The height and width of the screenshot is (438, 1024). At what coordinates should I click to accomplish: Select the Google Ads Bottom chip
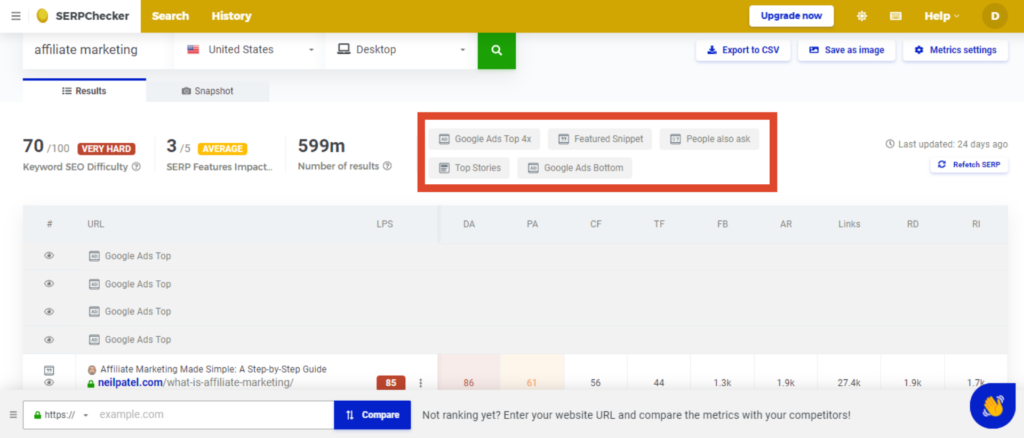(x=575, y=168)
